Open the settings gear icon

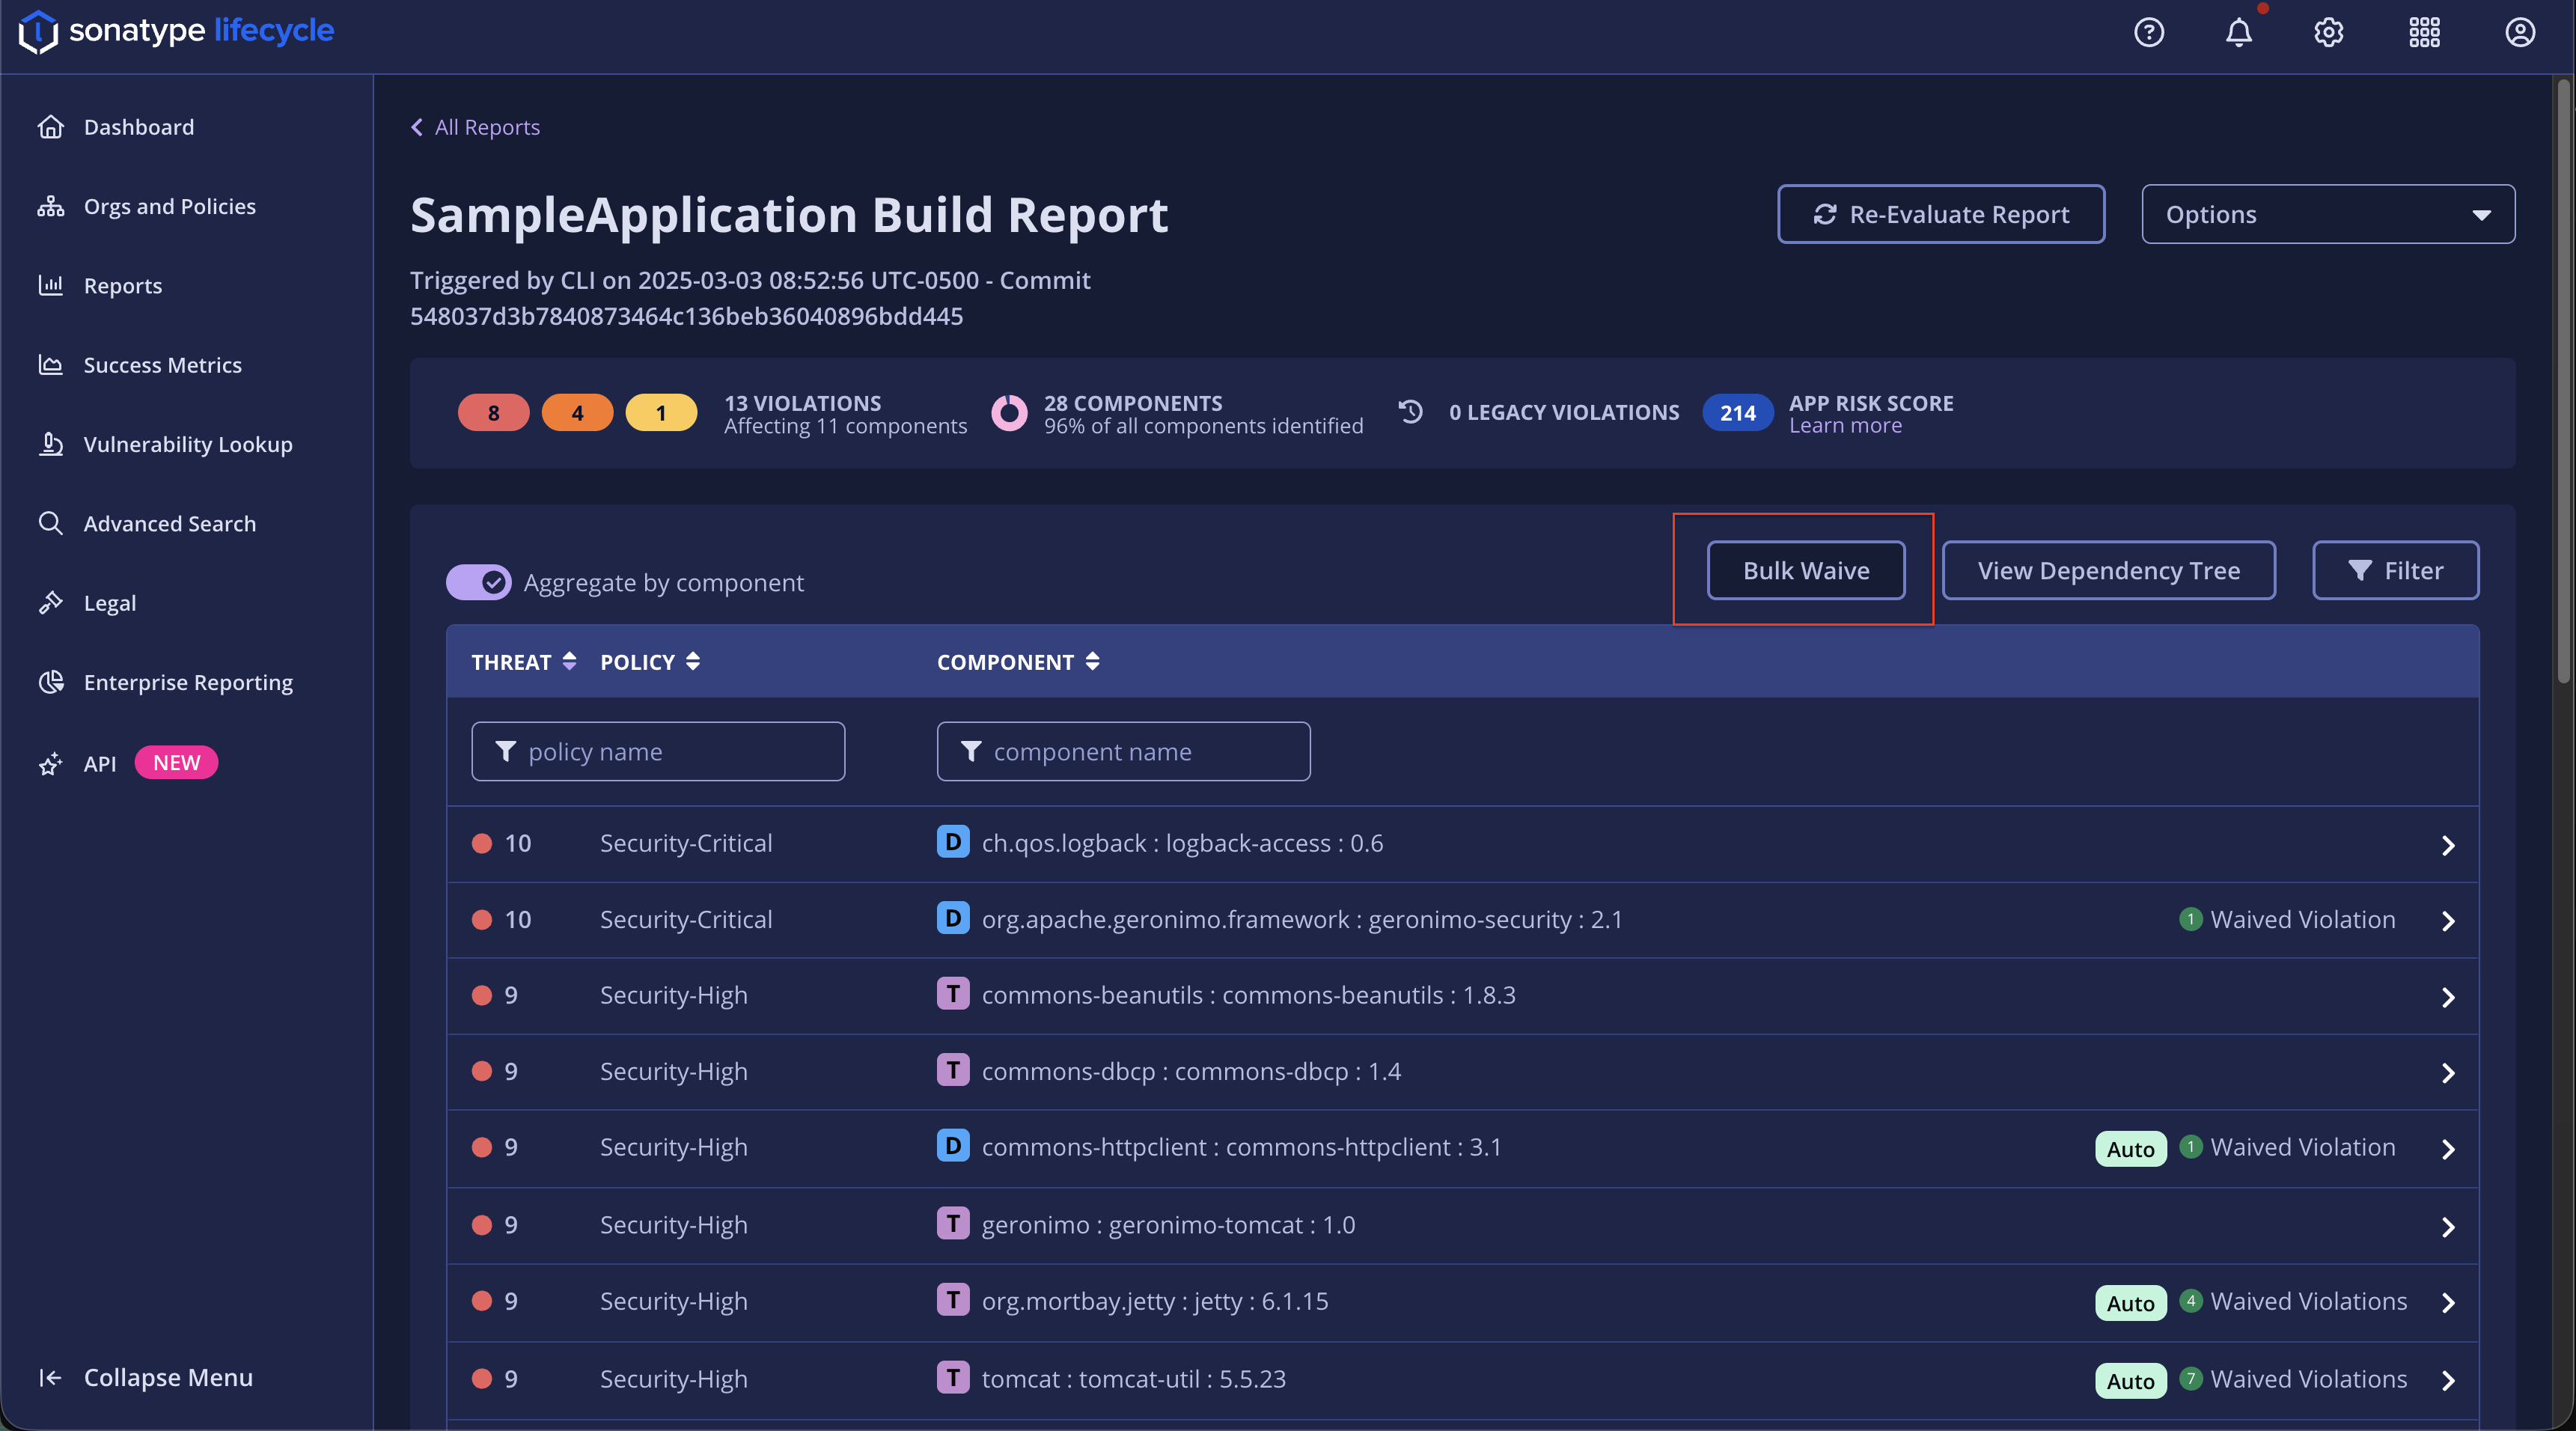(2328, 32)
